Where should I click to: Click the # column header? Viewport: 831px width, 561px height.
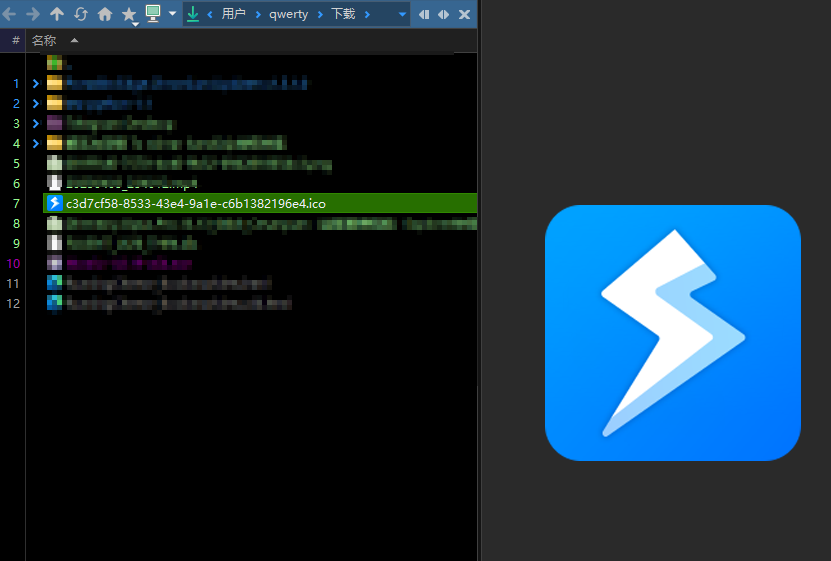15,40
